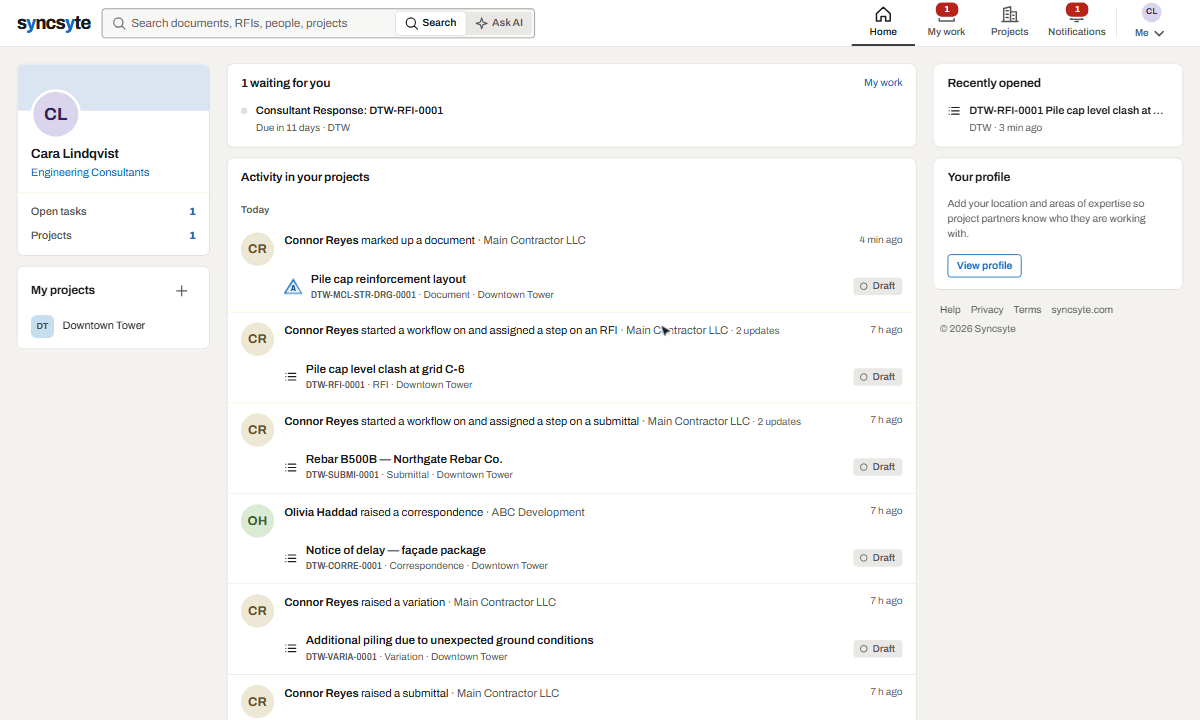
Task: Click the Draft badge on Pile cap level clash
Action: 878,377
